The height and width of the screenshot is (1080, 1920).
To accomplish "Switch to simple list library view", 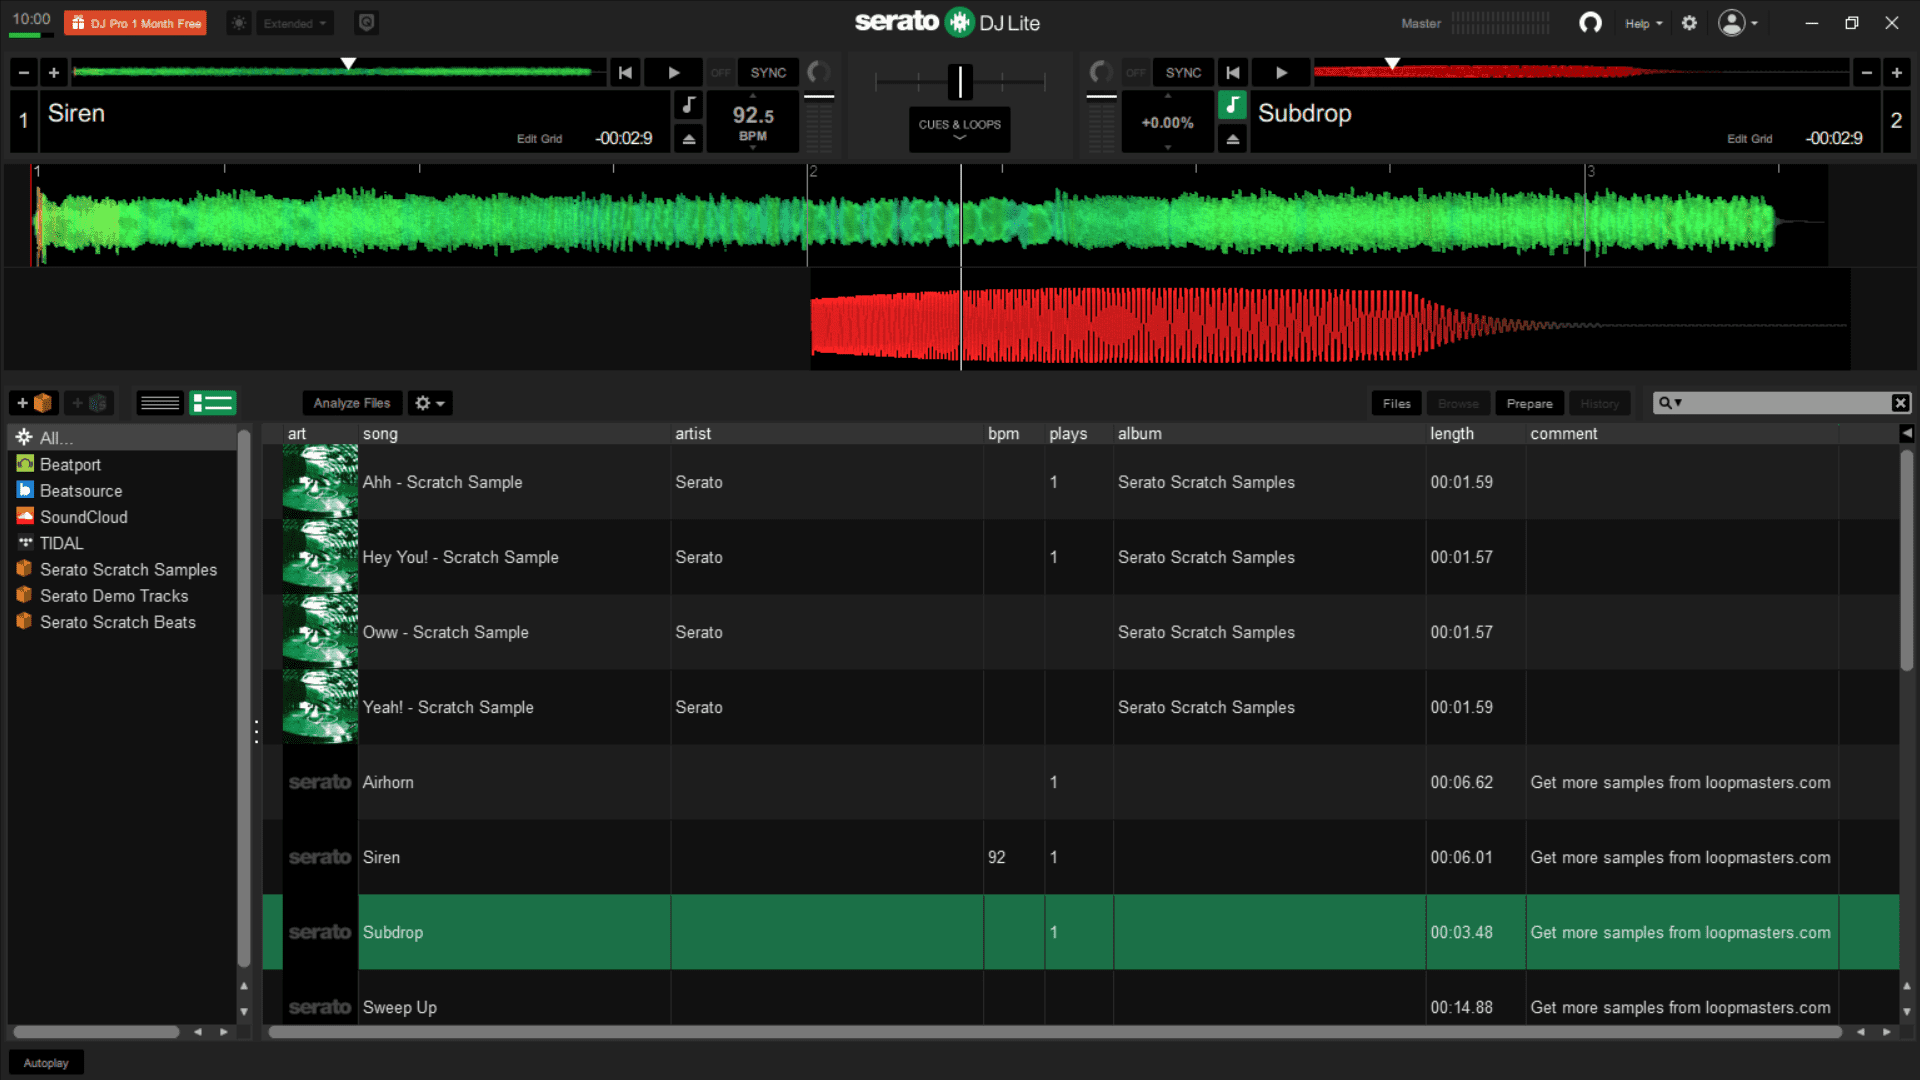I will (x=160, y=403).
